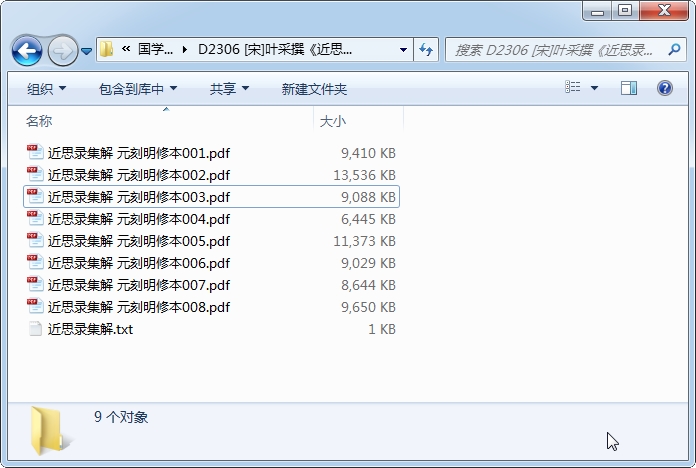Select file name 近思录集解 元刻明修本004.pdf

point(139,219)
